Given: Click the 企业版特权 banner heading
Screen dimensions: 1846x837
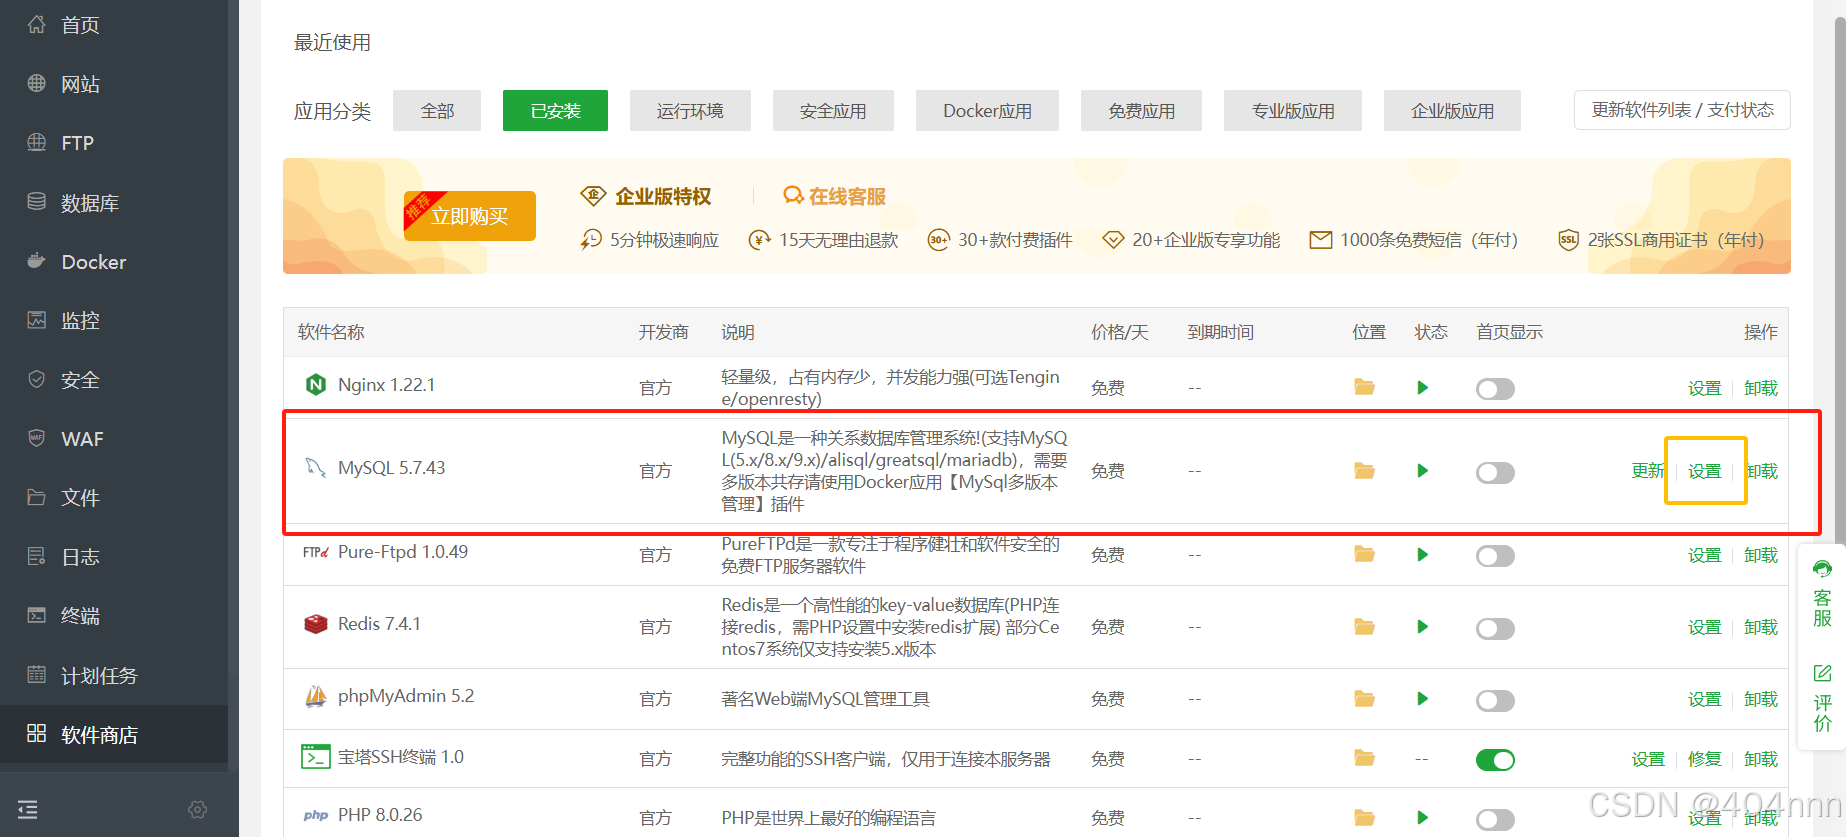Looking at the screenshot, I should 662,196.
